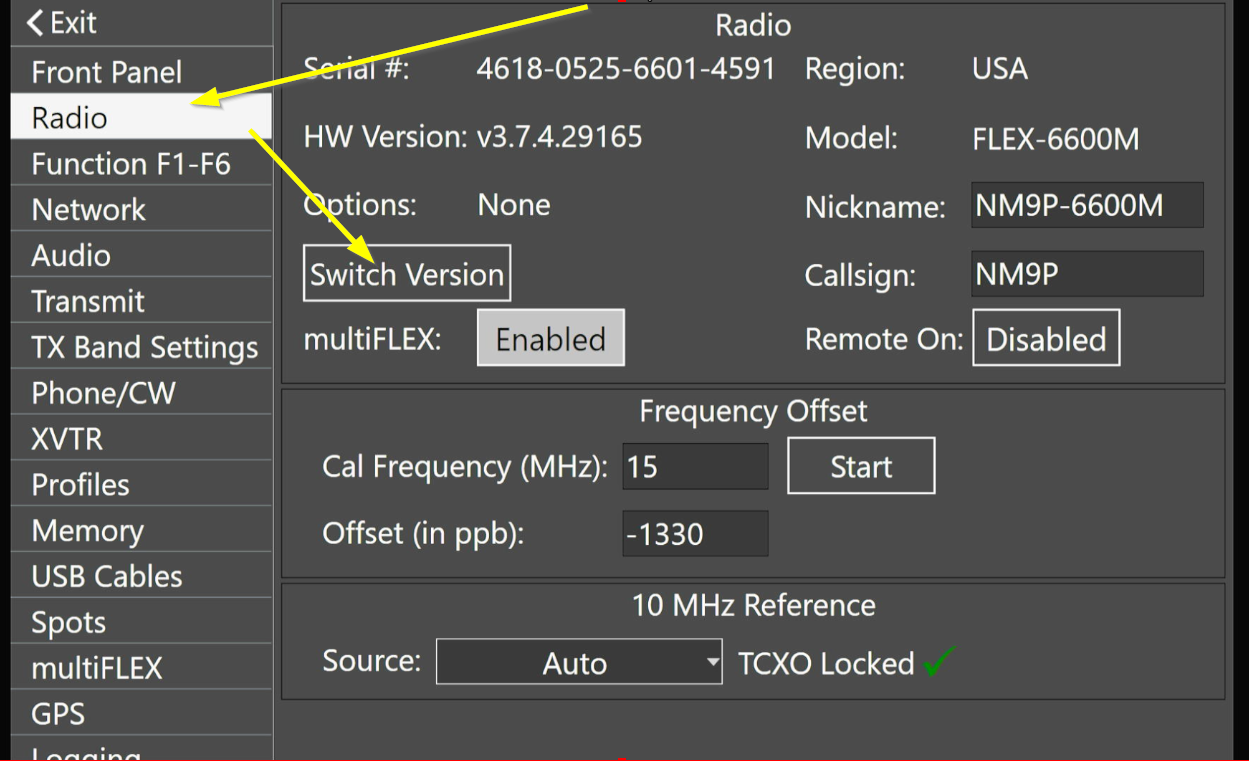This screenshot has width=1249, height=761.
Task: Toggle the Remote On Disabled button
Action: (x=1046, y=338)
